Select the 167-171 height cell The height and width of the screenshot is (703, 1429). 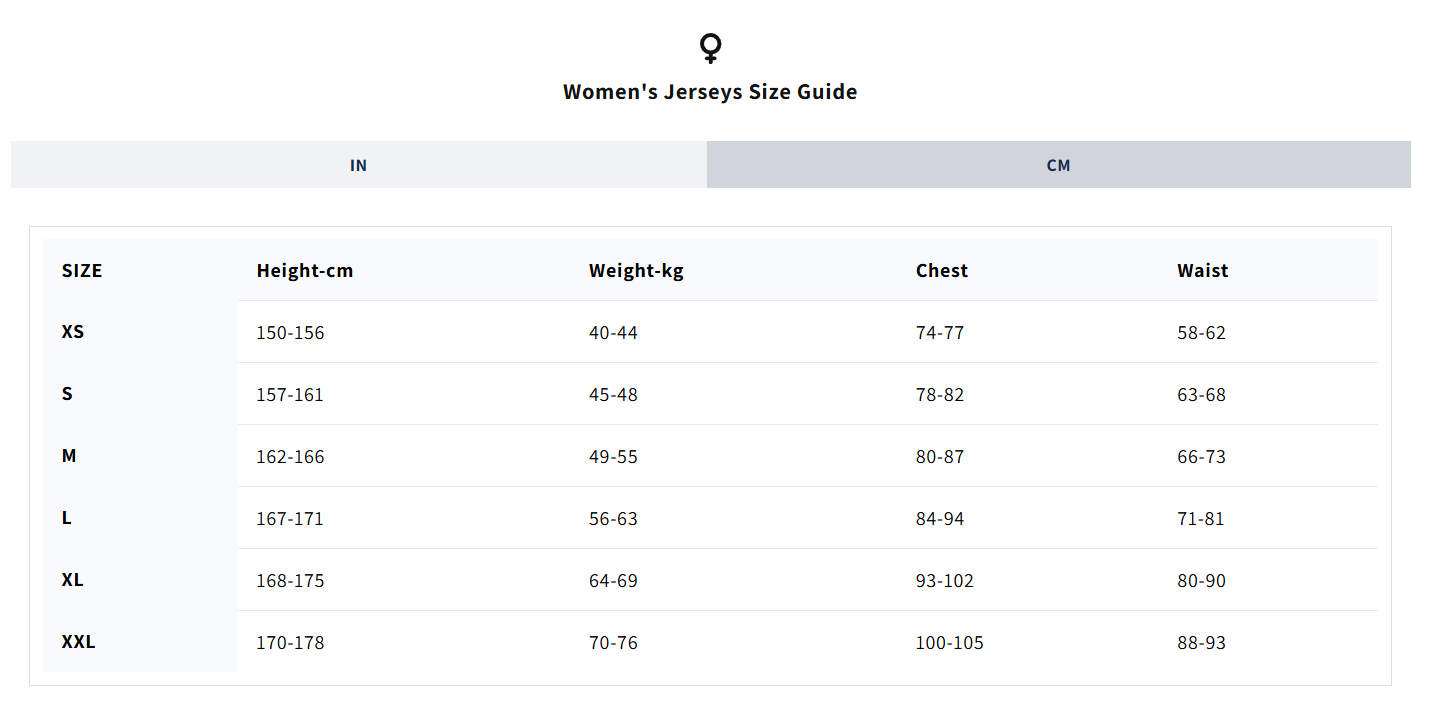tap(290, 519)
